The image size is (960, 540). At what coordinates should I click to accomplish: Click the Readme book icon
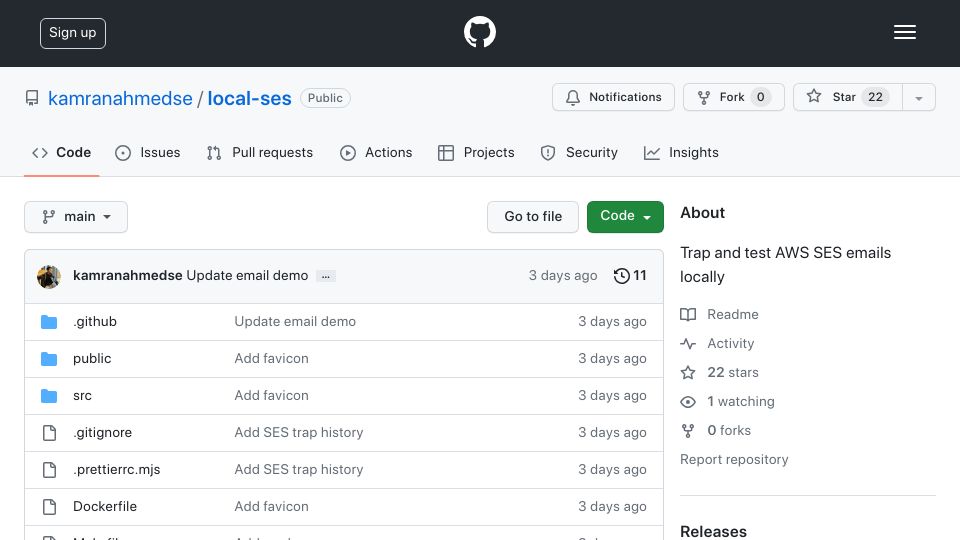(688, 315)
